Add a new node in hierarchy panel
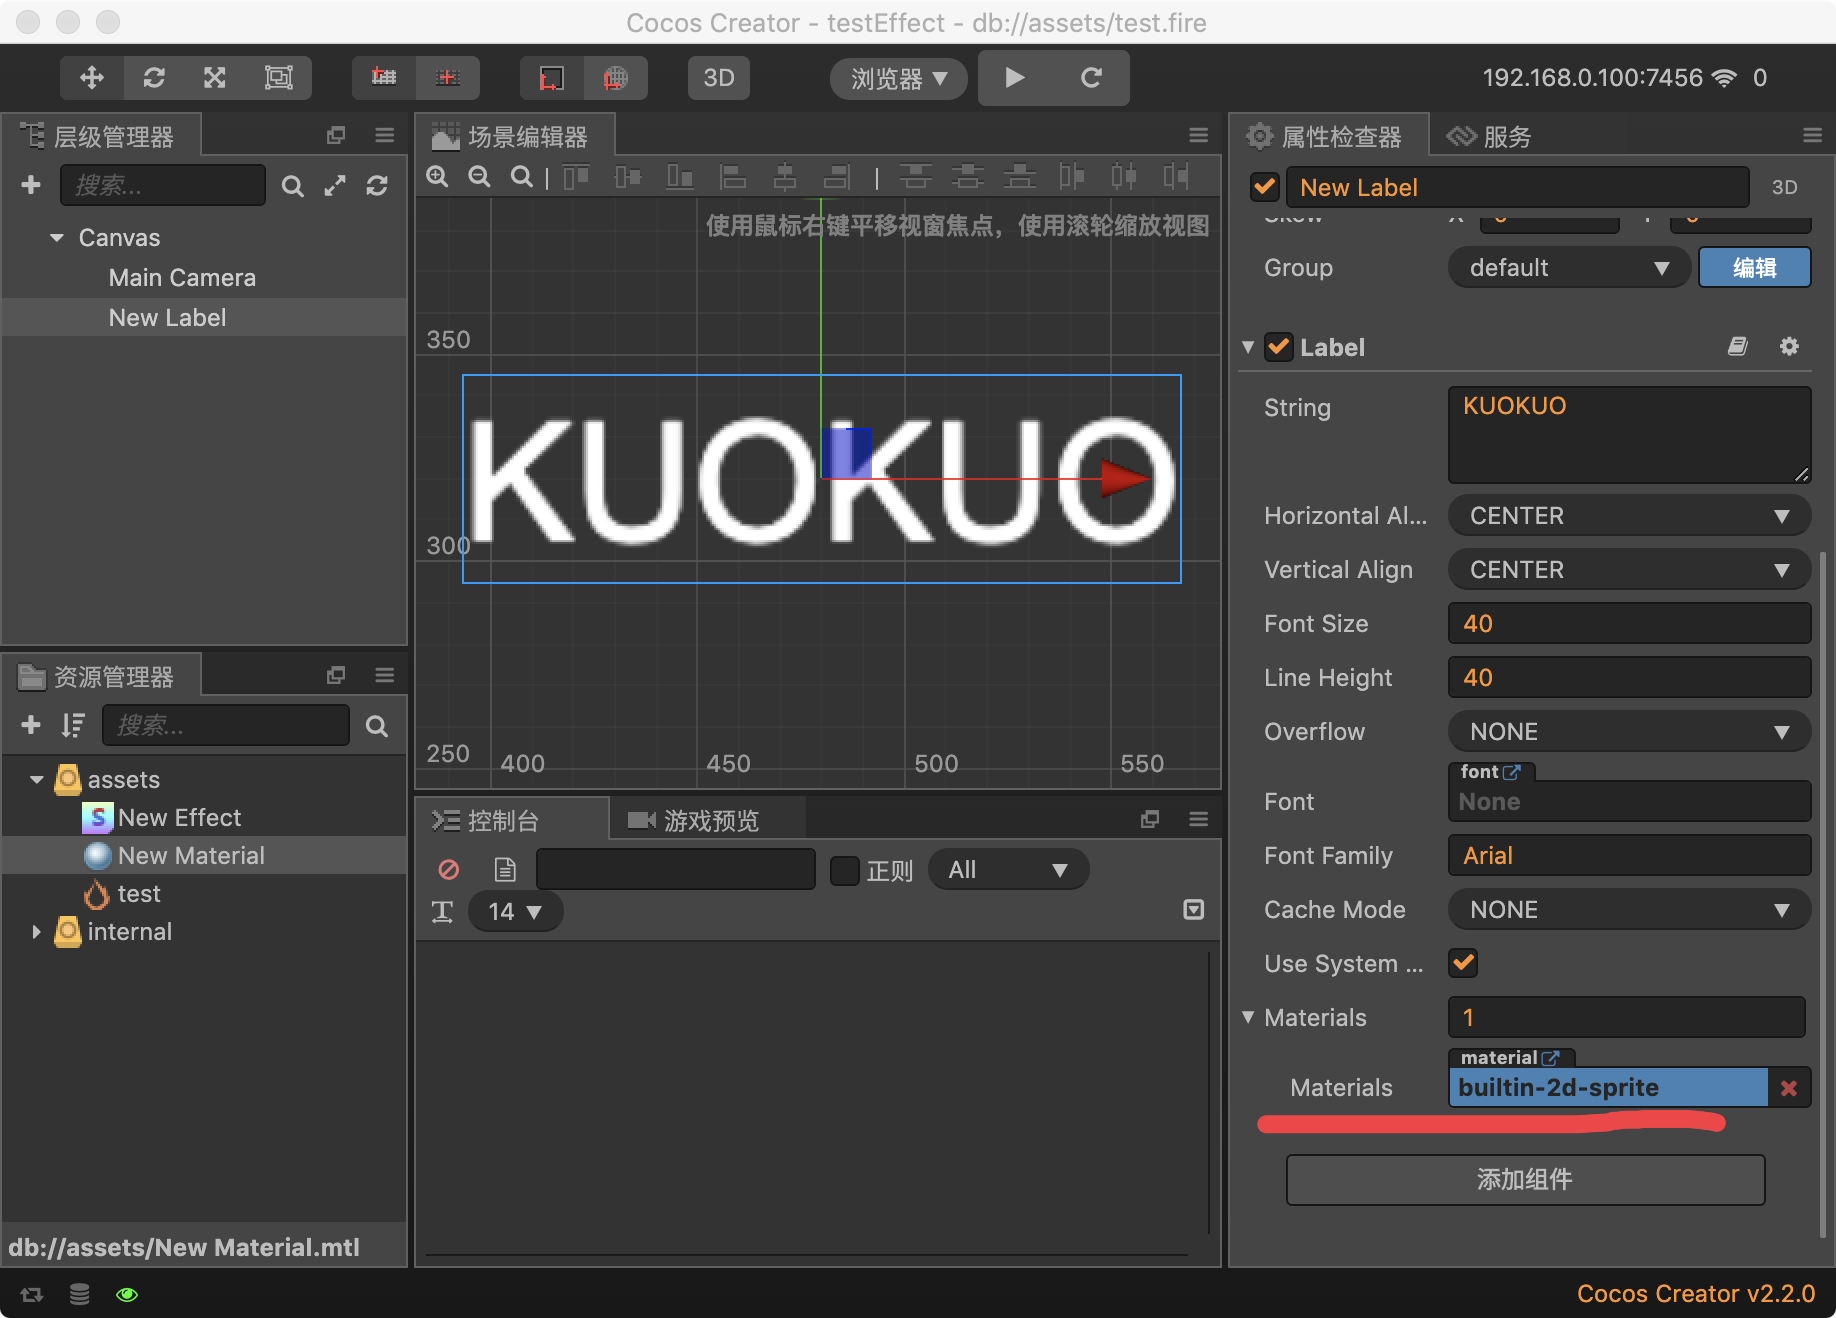Viewport: 1836px width, 1318px height. (x=31, y=185)
